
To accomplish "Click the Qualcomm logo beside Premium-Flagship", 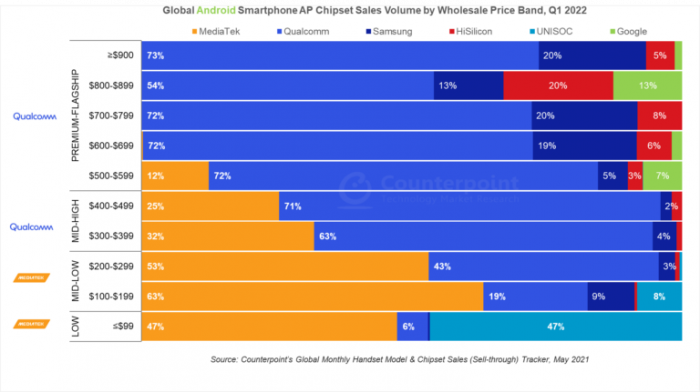I will click(x=35, y=117).
